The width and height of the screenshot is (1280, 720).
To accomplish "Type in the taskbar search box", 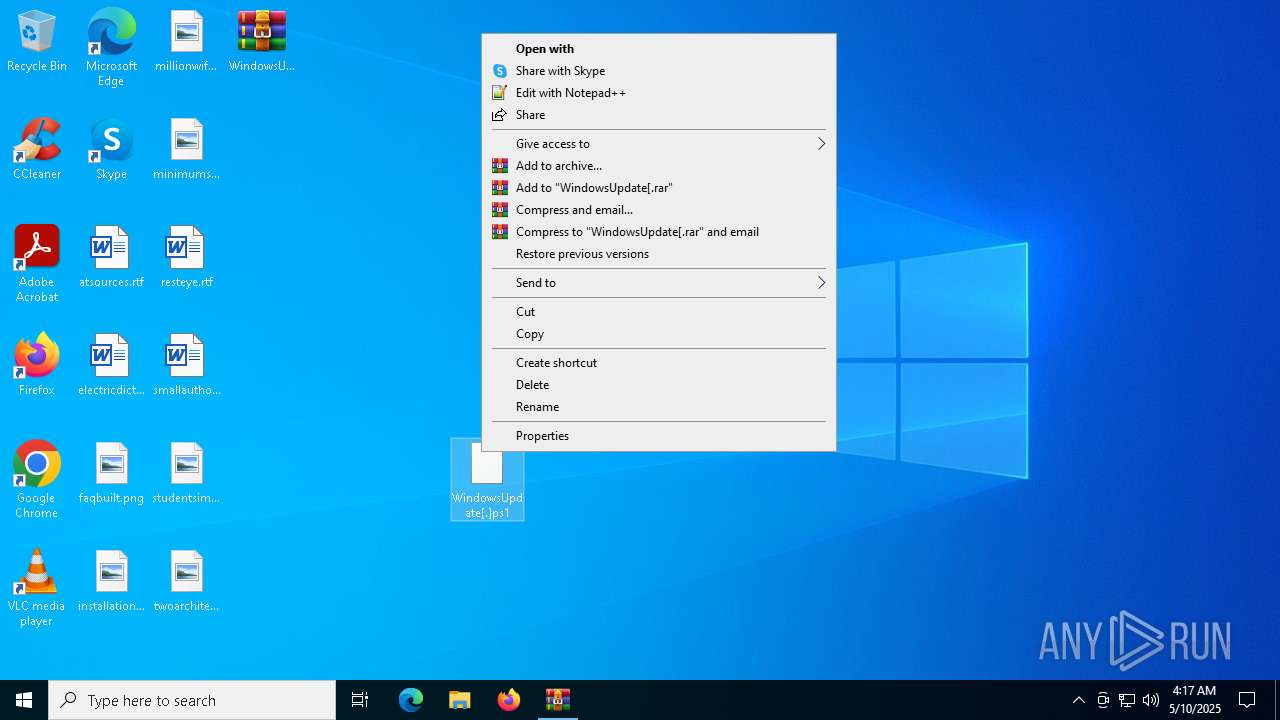I will [x=192, y=700].
